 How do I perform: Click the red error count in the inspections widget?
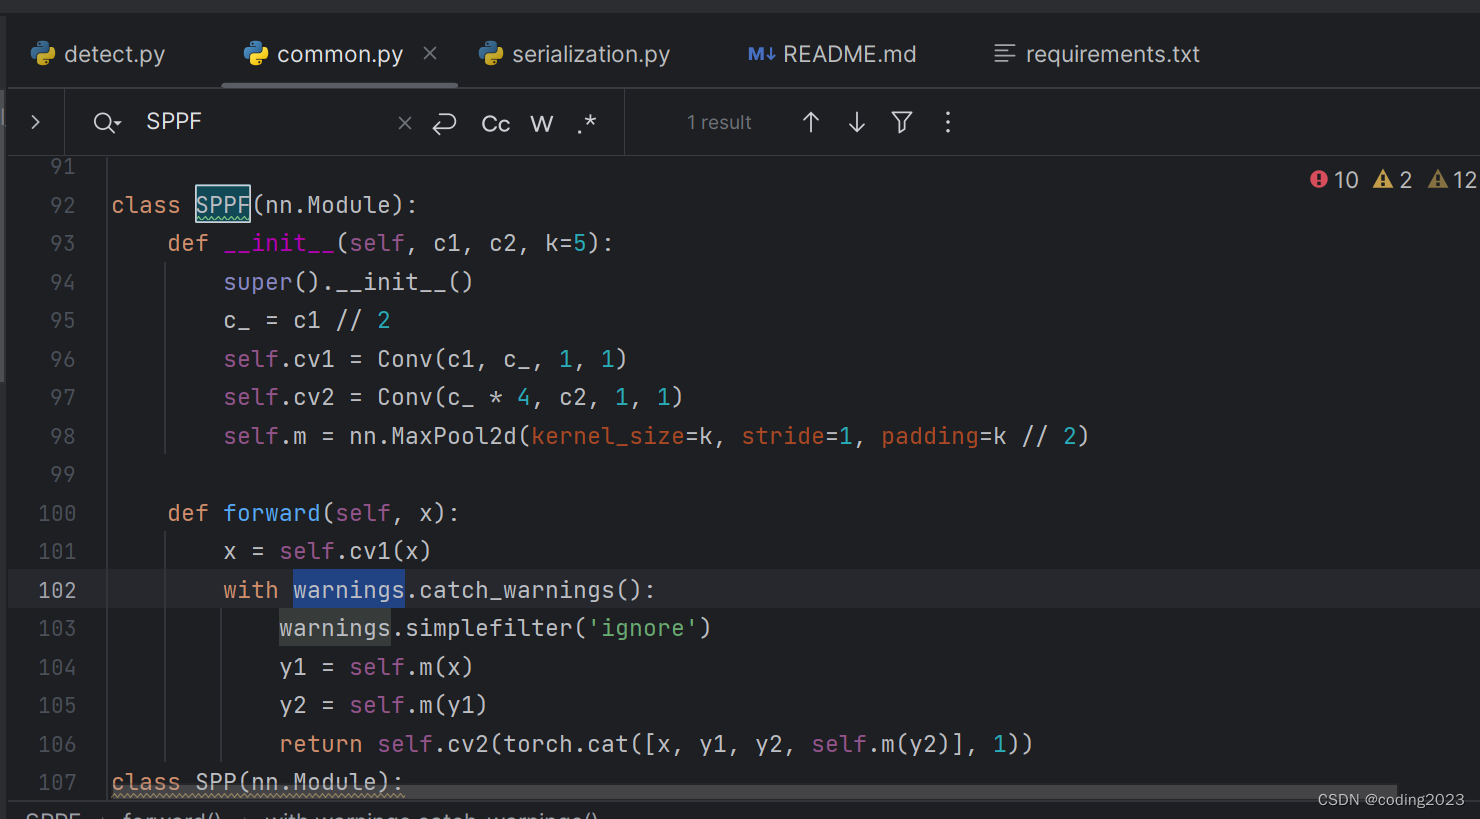click(1333, 179)
